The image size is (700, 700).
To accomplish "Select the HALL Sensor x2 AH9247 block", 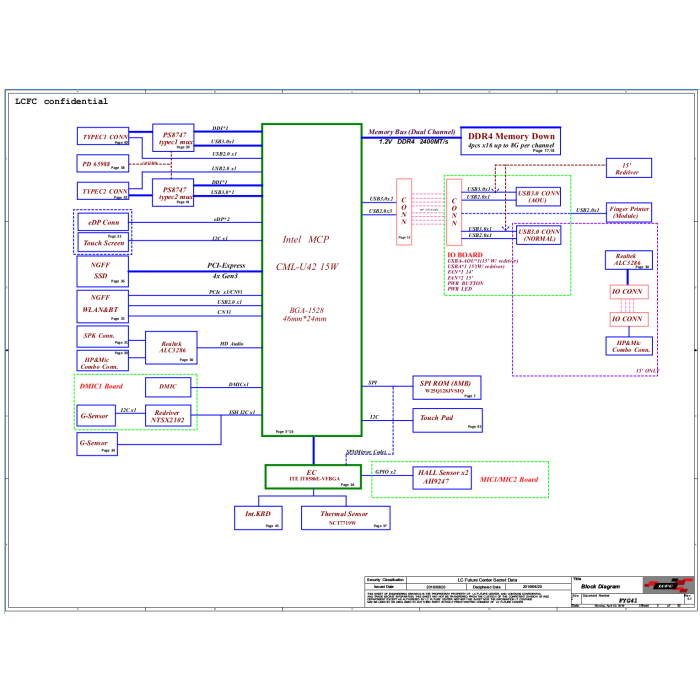I will tap(442, 477).
